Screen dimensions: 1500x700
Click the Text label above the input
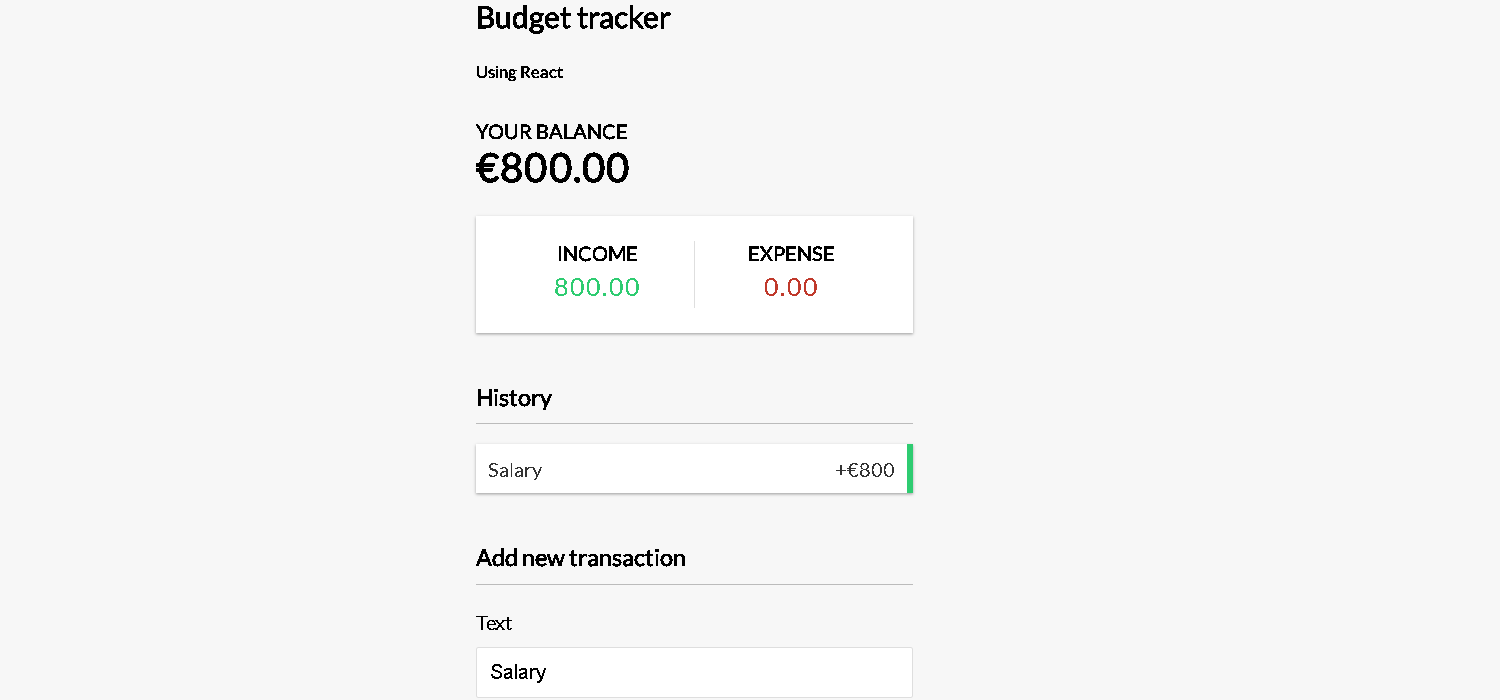(x=494, y=623)
